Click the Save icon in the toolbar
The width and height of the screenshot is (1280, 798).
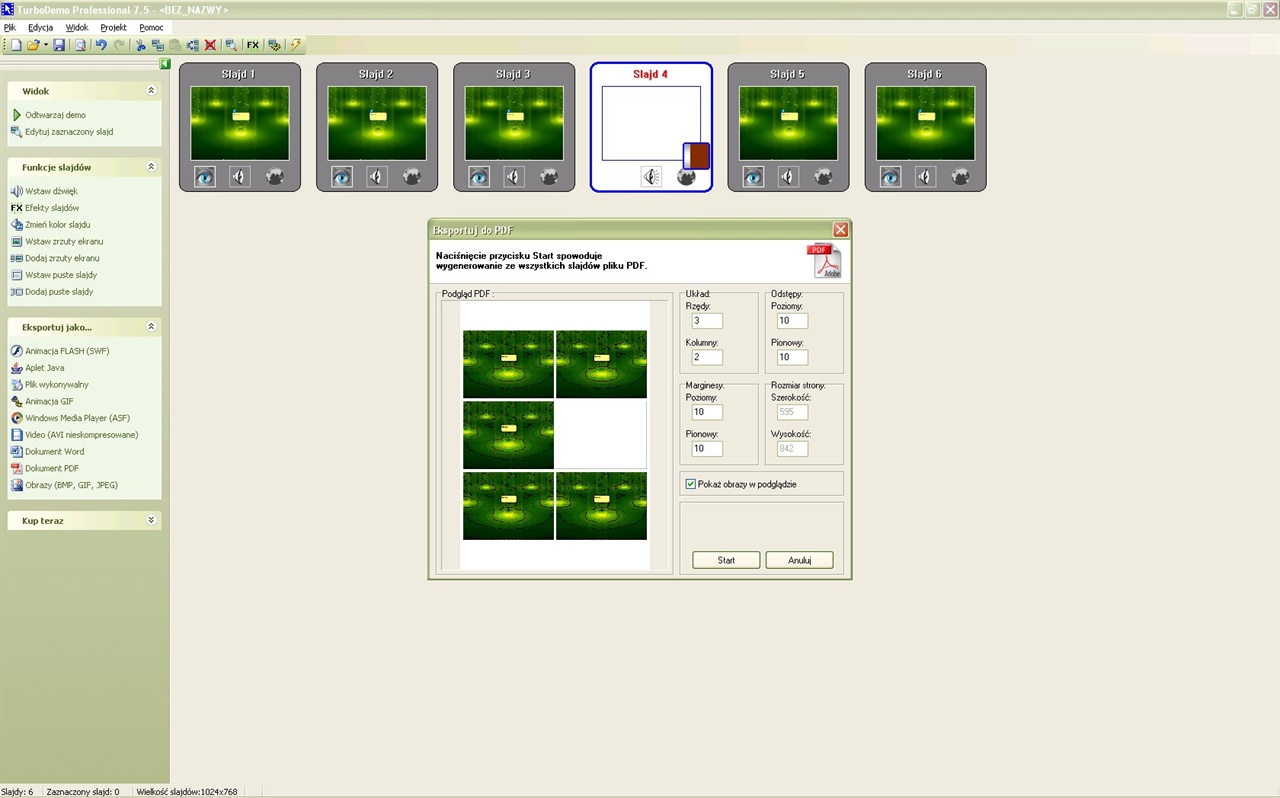[x=59, y=45]
